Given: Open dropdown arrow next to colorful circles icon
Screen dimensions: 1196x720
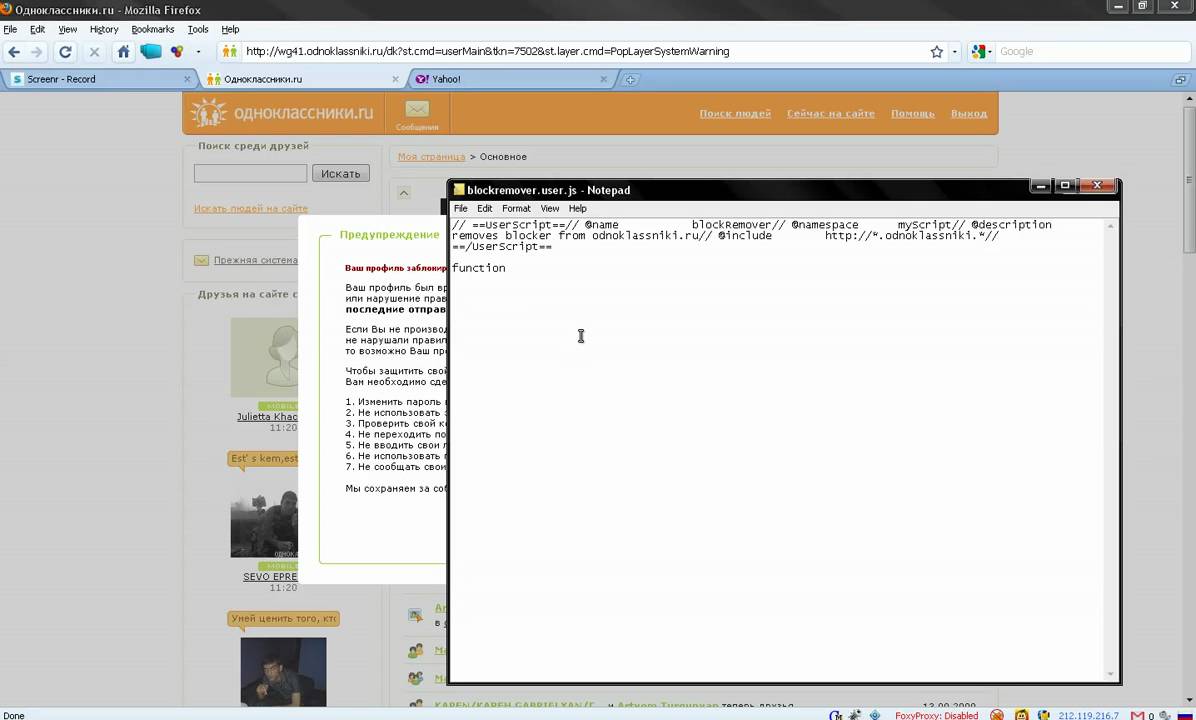Looking at the screenshot, I should (x=198, y=52).
